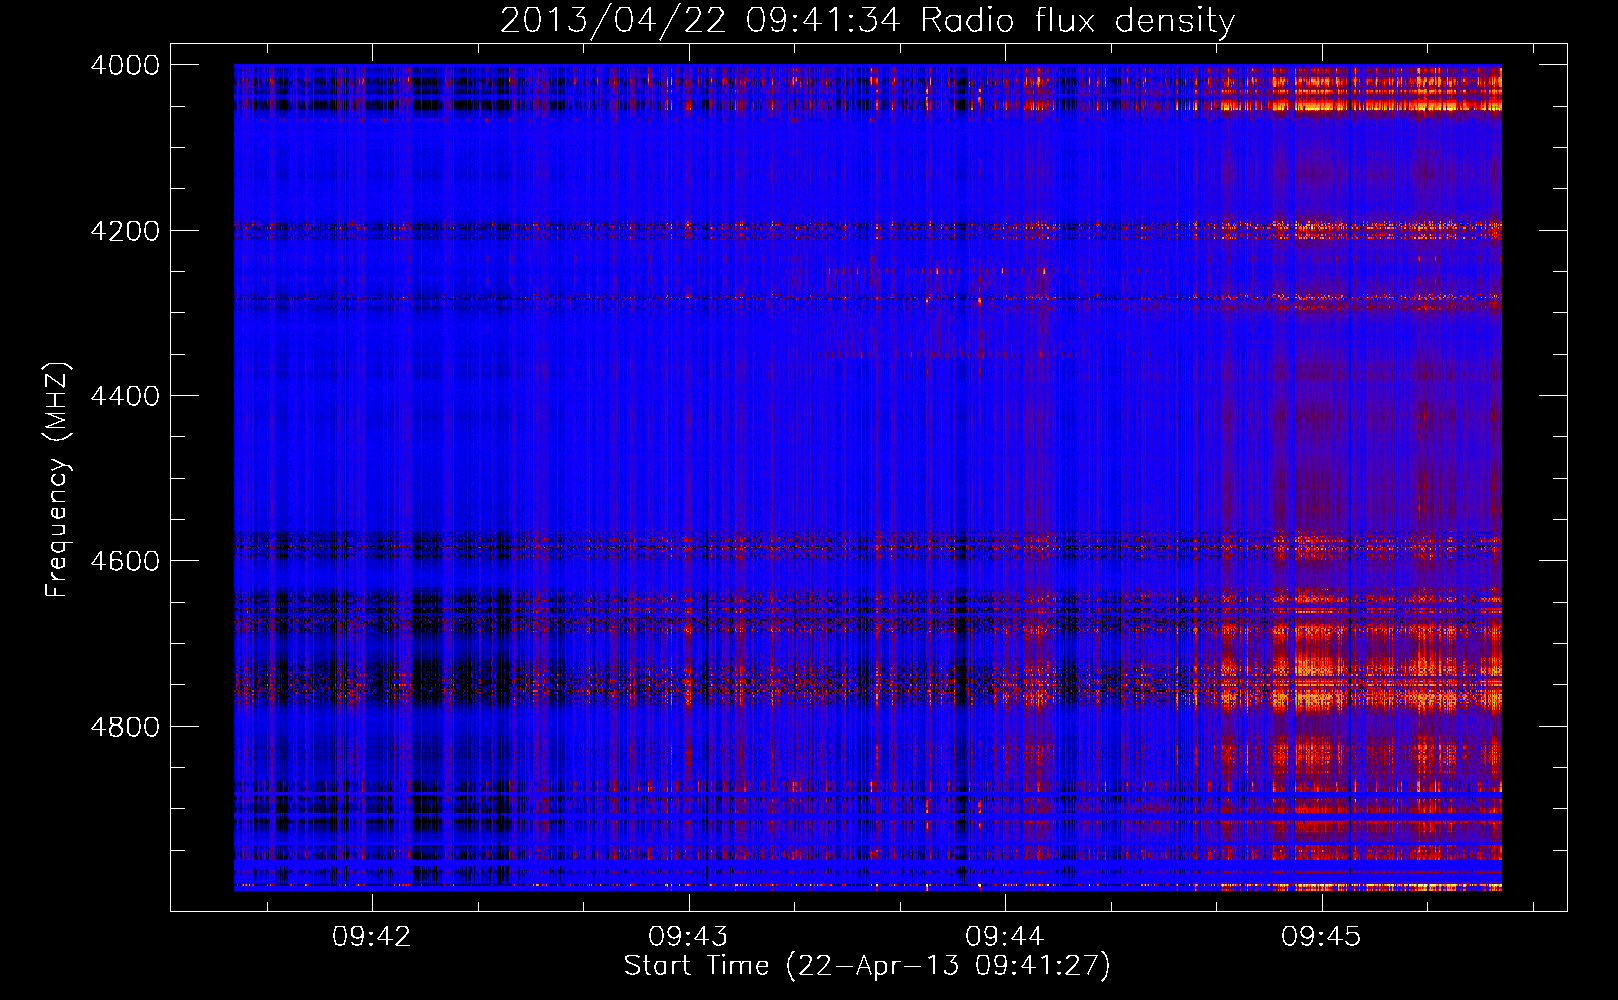
Task: Select the 4200 frequency tick label
Action: click(125, 231)
